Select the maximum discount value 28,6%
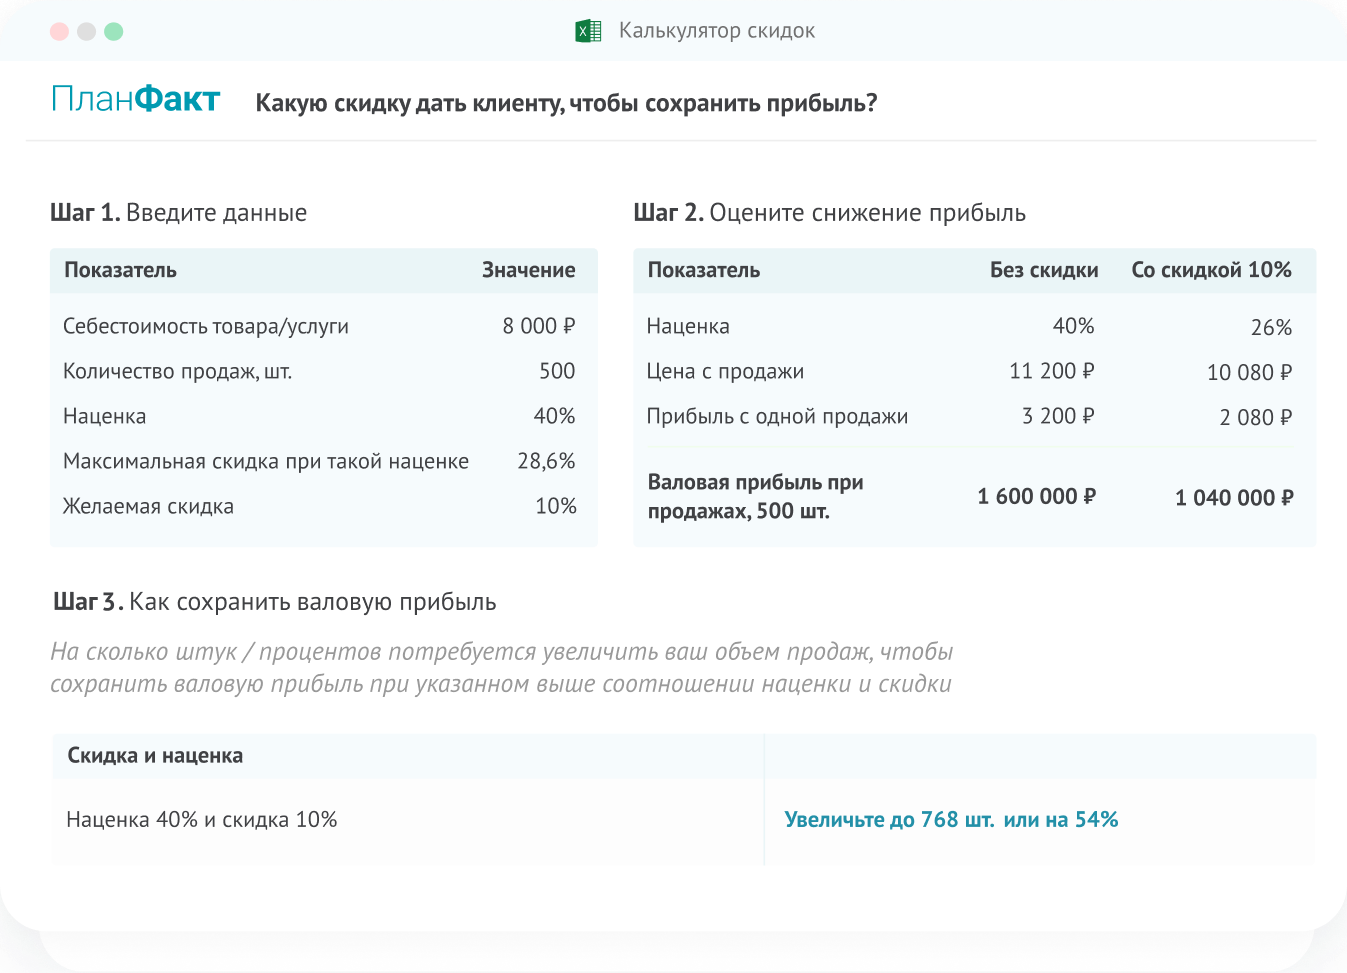 [x=546, y=461]
